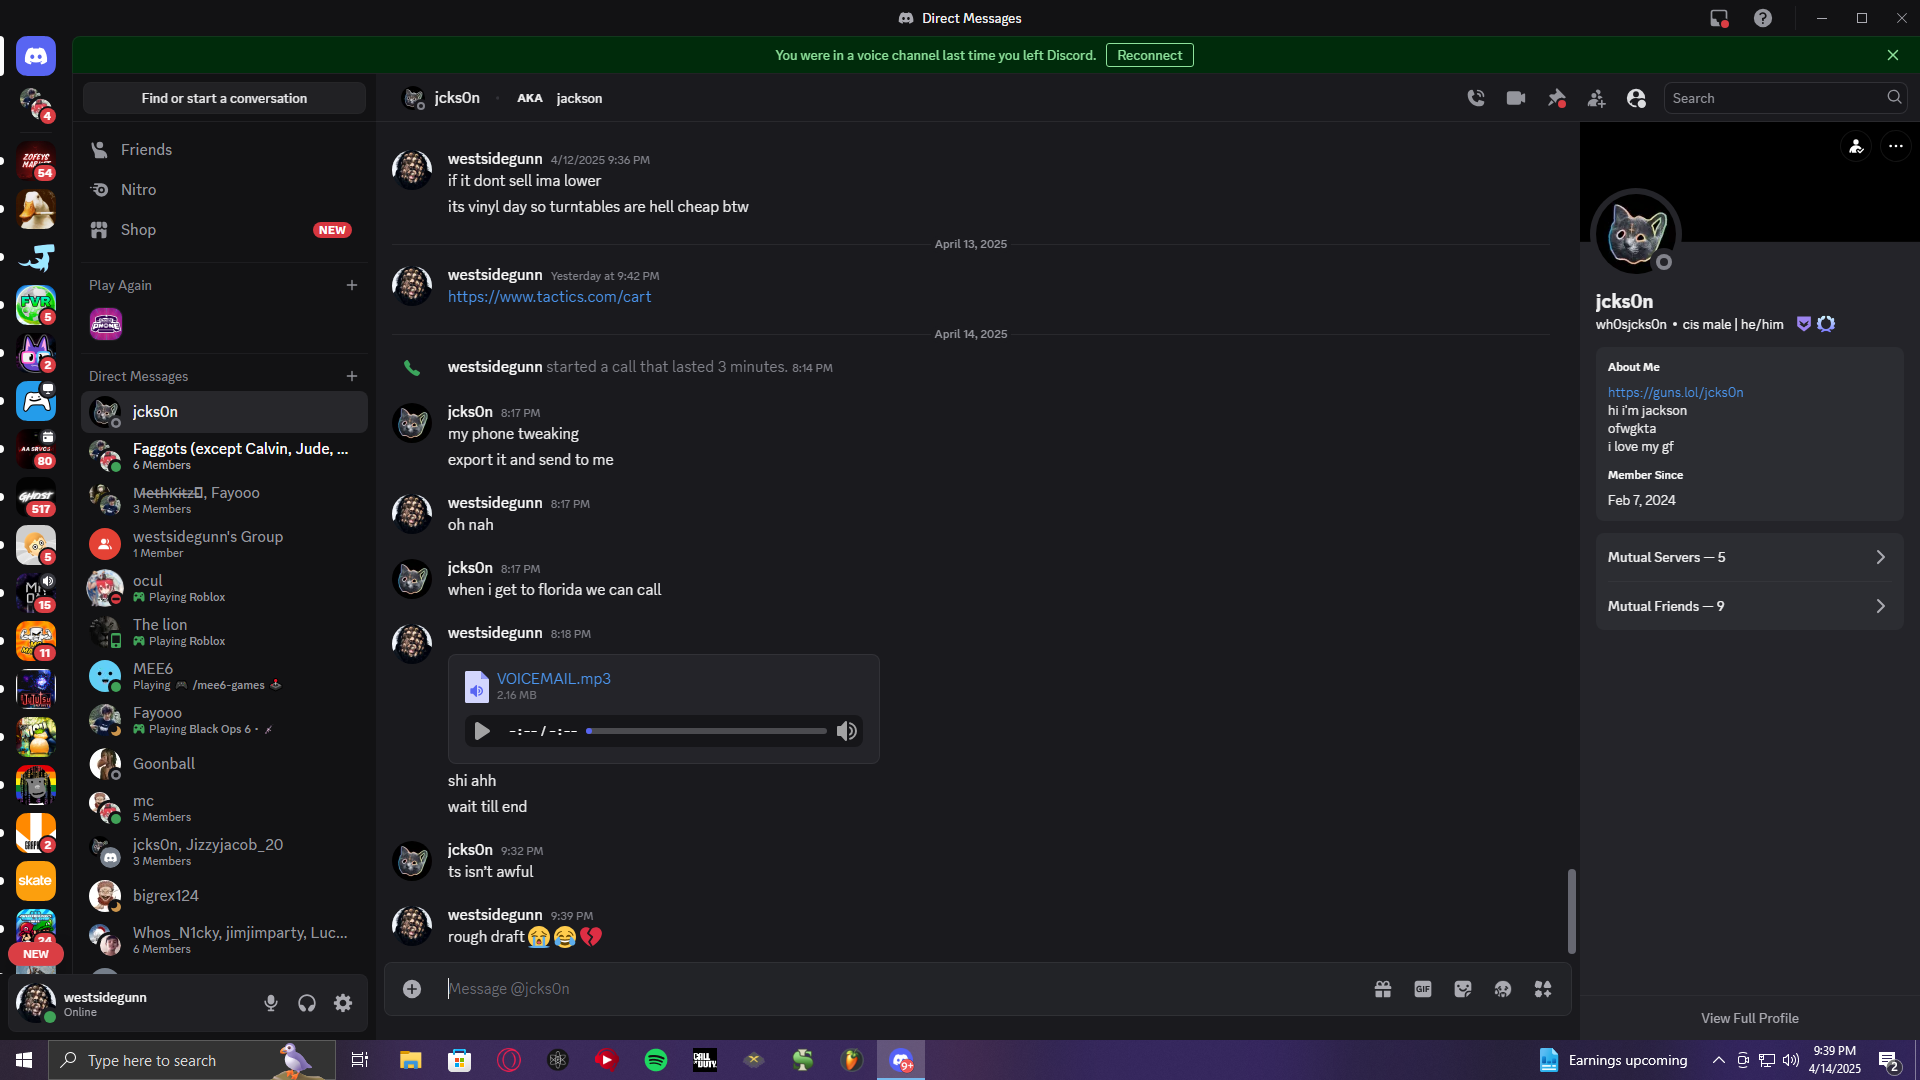
Task: Open more options on profile panel
Action: coord(1895,147)
